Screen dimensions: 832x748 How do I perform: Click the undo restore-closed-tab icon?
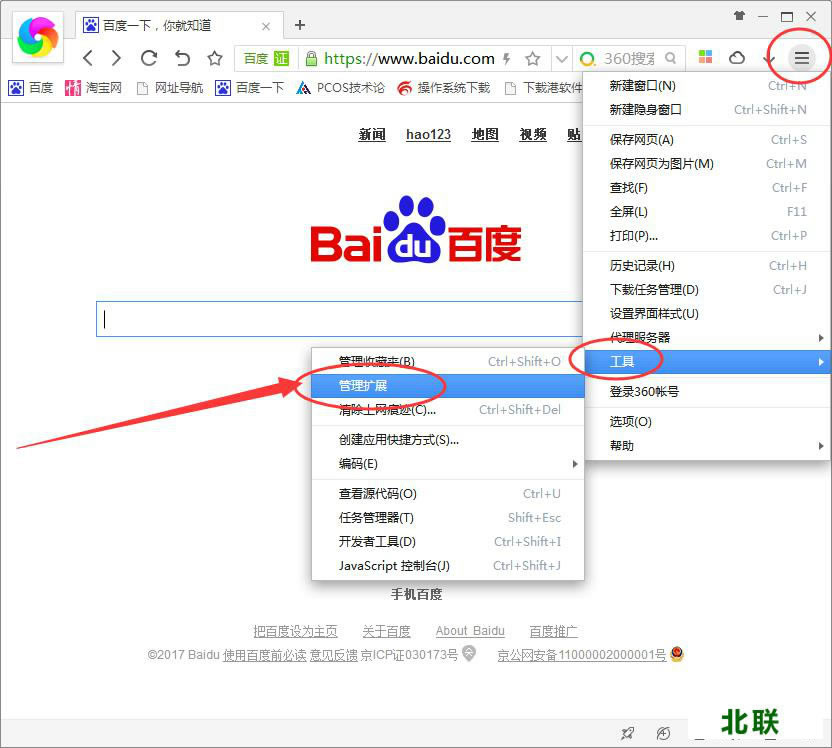pos(181,58)
